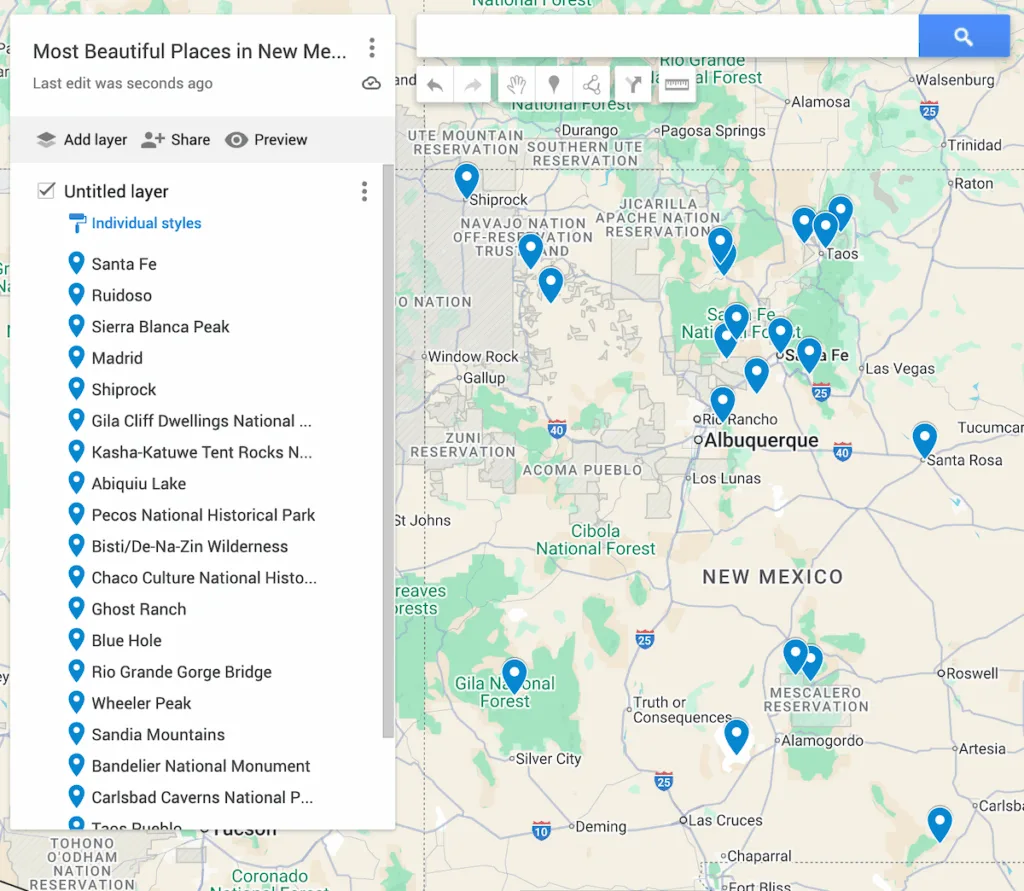
Task: Select the add directions tool
Action: tap(633, 84)
